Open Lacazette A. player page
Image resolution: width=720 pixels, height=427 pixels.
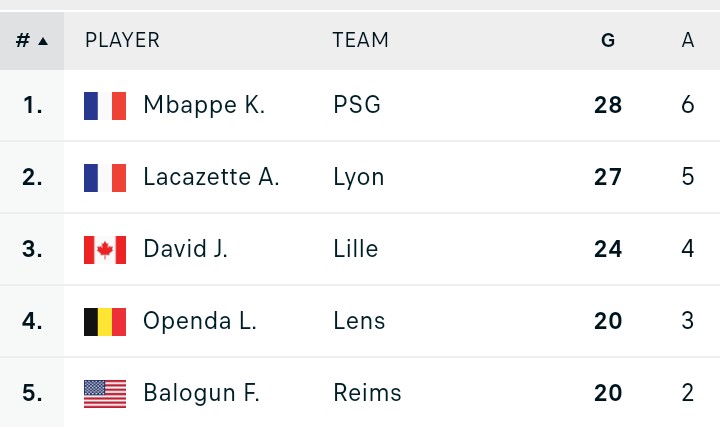click(x=211, y=177)
